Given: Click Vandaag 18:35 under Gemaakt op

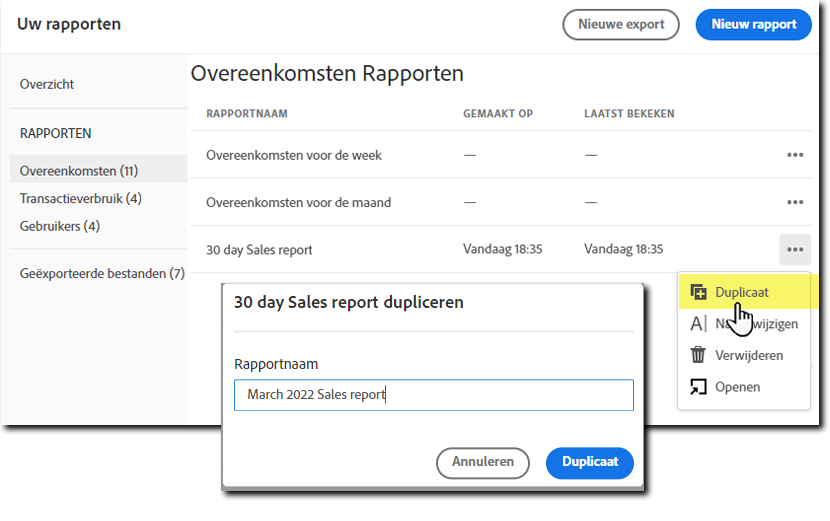Looking at the screenshot, I should [503, 249].
